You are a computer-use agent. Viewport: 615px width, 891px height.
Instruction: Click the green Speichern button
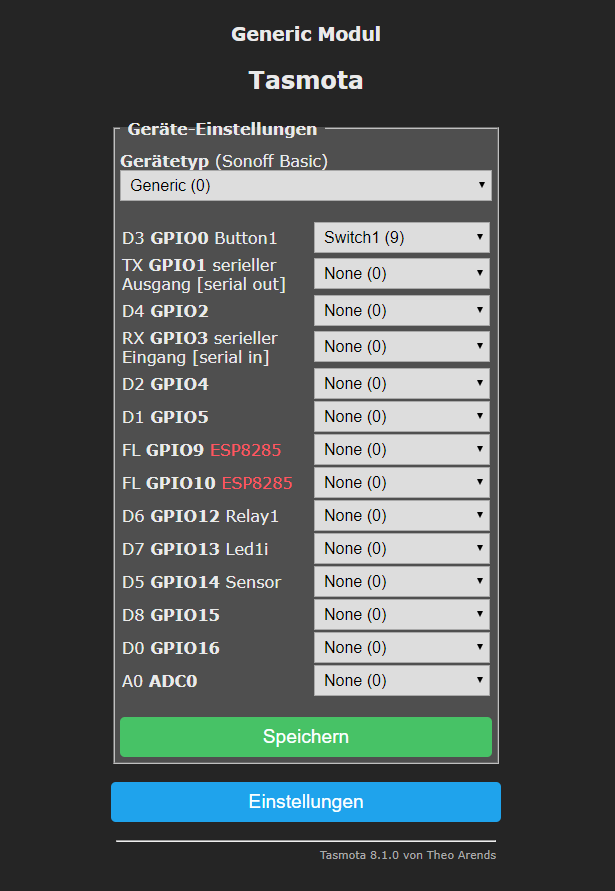pyautogui.click(x=305, y=737)
